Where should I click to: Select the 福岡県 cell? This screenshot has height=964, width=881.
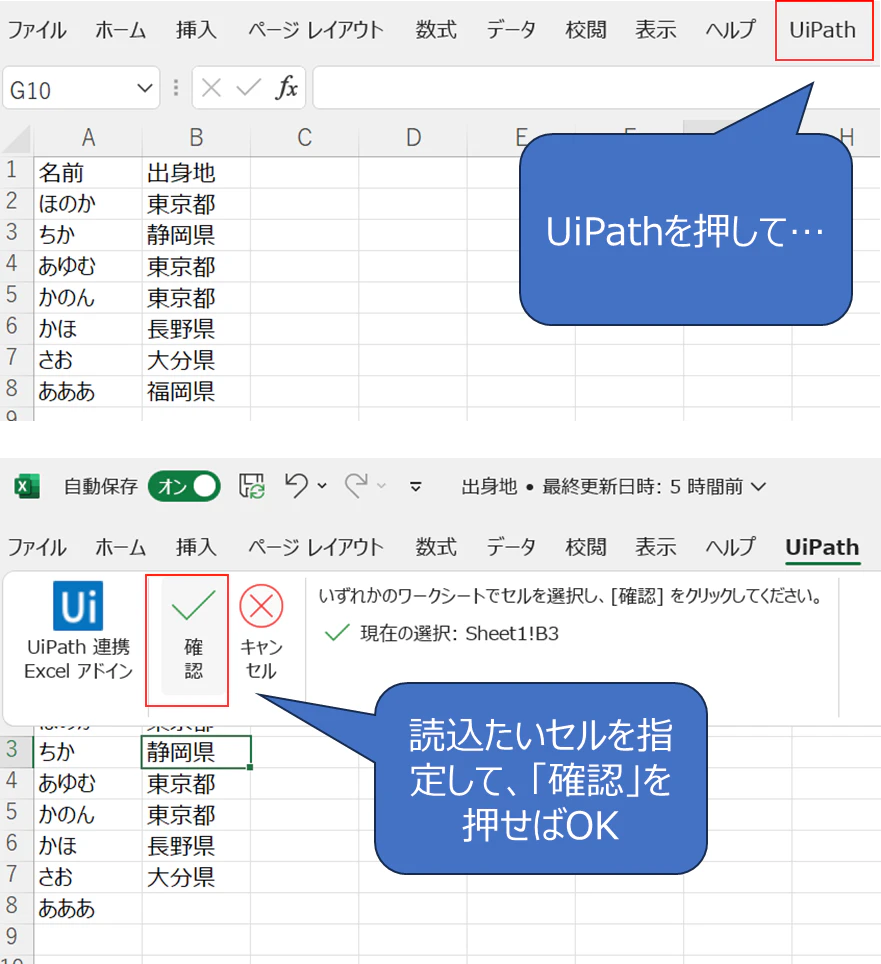click(196, 391)
